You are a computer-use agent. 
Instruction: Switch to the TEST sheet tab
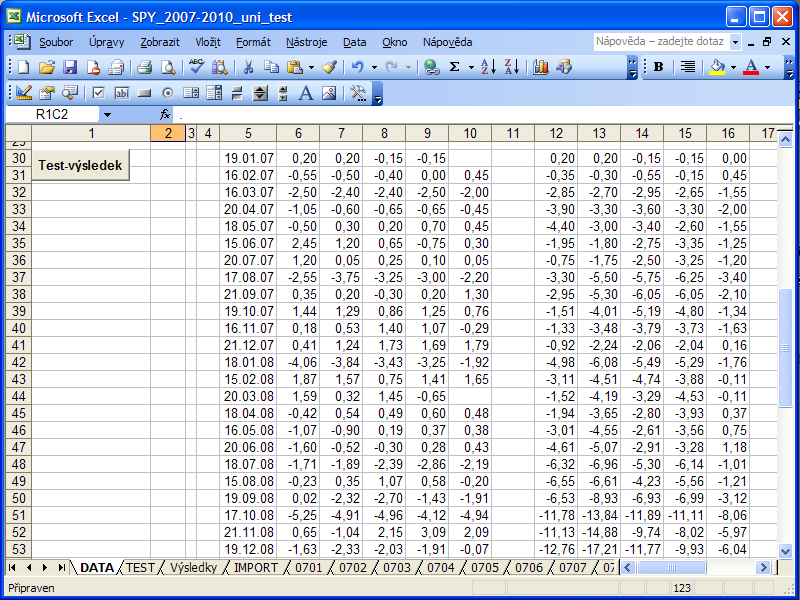pos(140,568)
